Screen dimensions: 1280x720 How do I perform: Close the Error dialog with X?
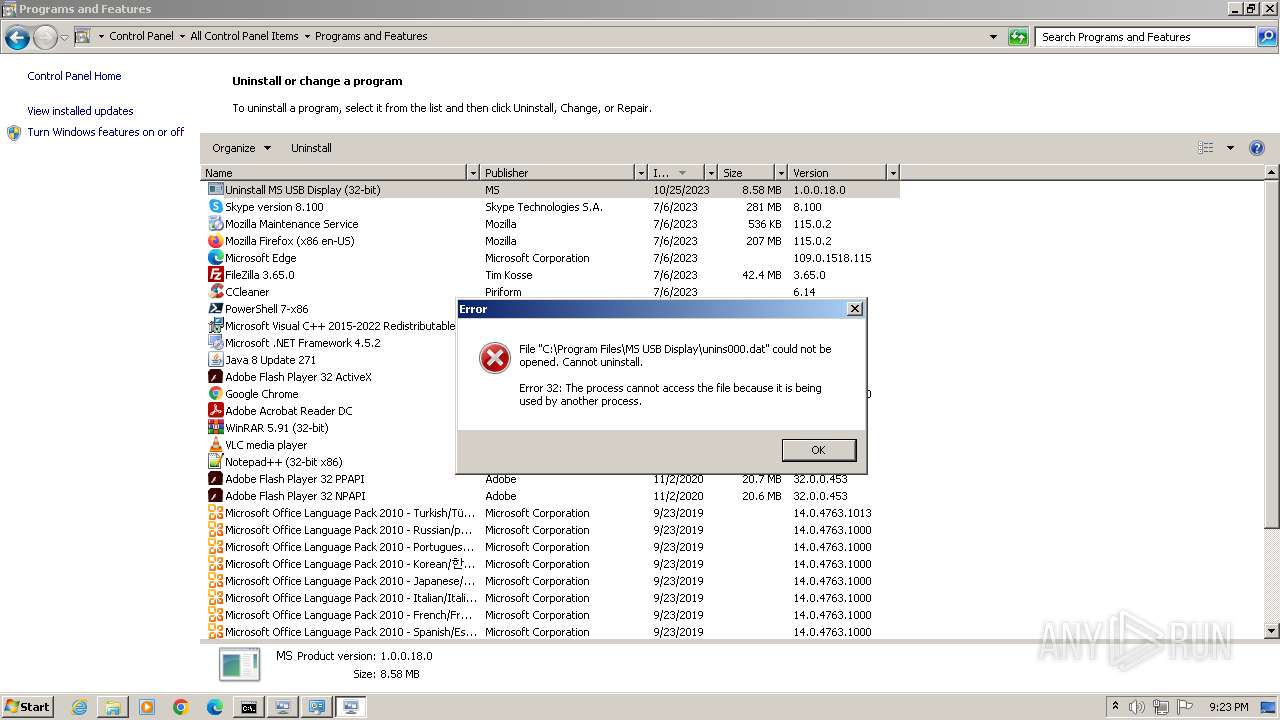(854, 309)
